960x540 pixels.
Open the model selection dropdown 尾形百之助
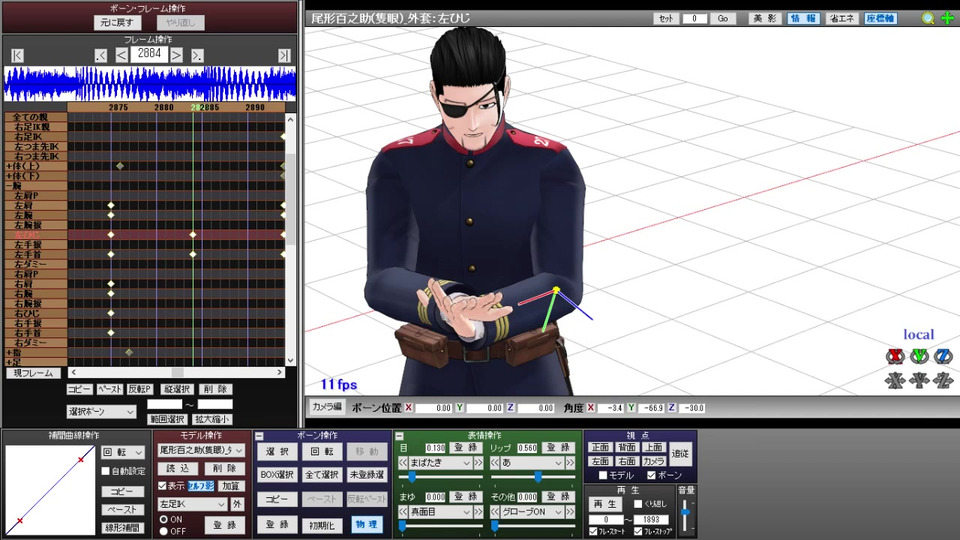point(201,450)
